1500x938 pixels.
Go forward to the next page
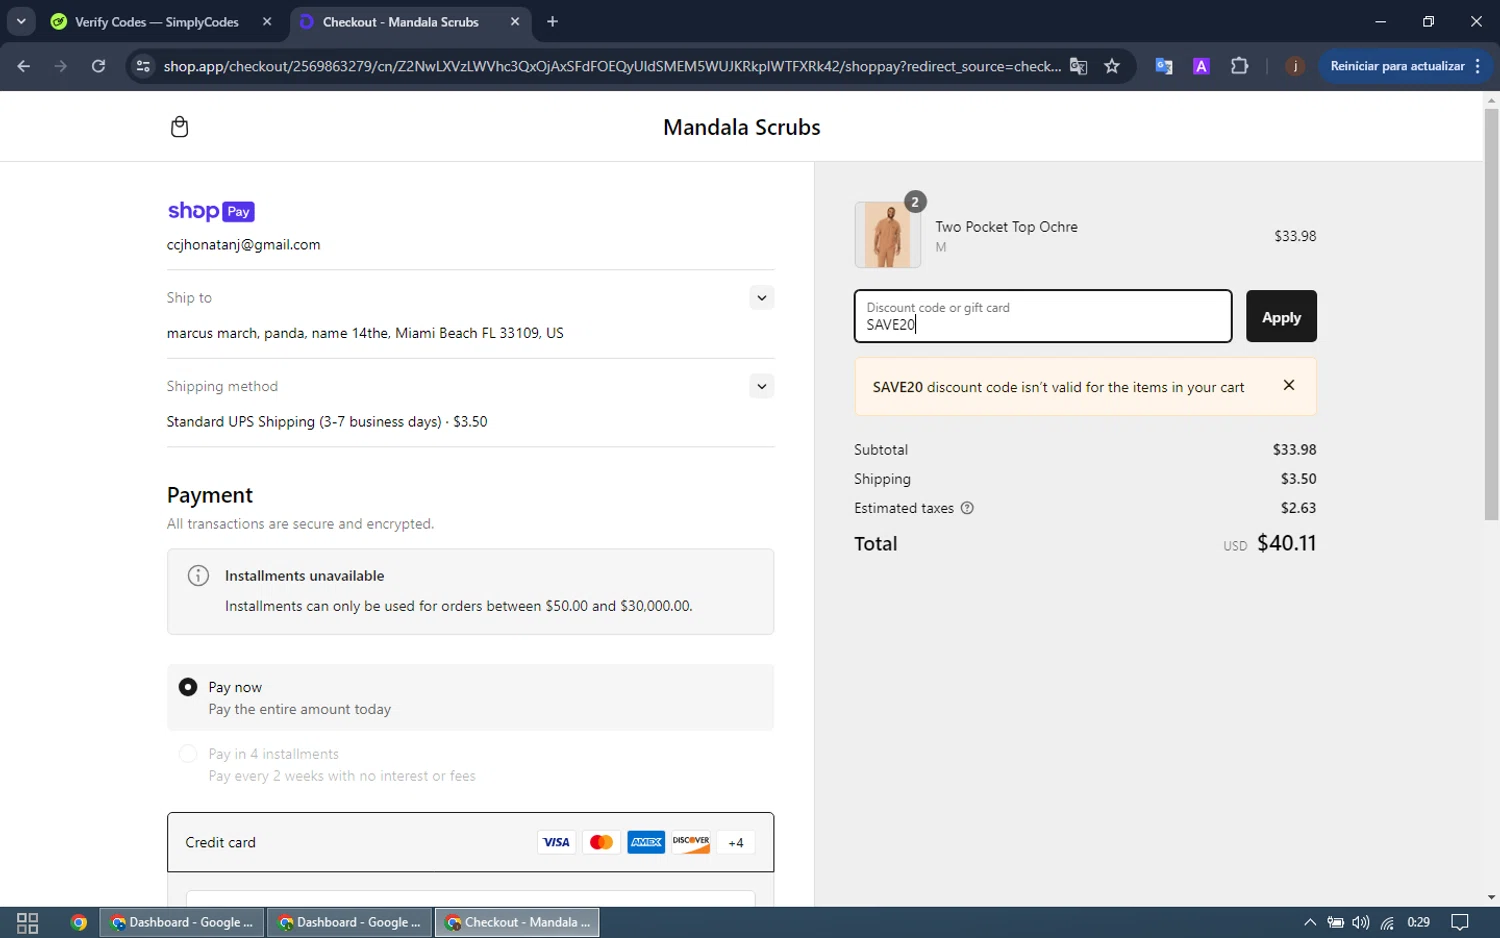coord(61,66)
